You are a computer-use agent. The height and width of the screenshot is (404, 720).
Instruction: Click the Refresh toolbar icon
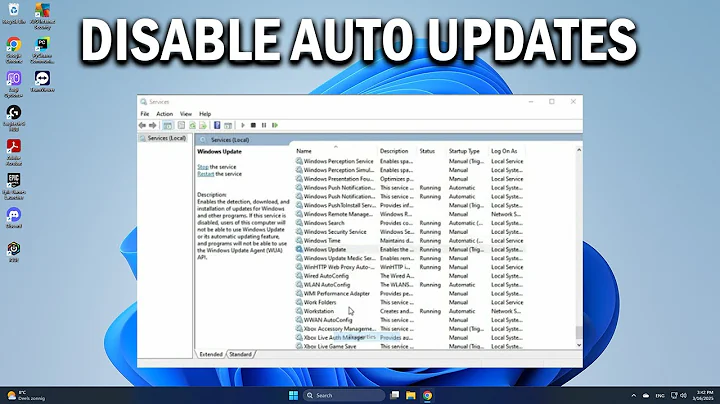192,125
